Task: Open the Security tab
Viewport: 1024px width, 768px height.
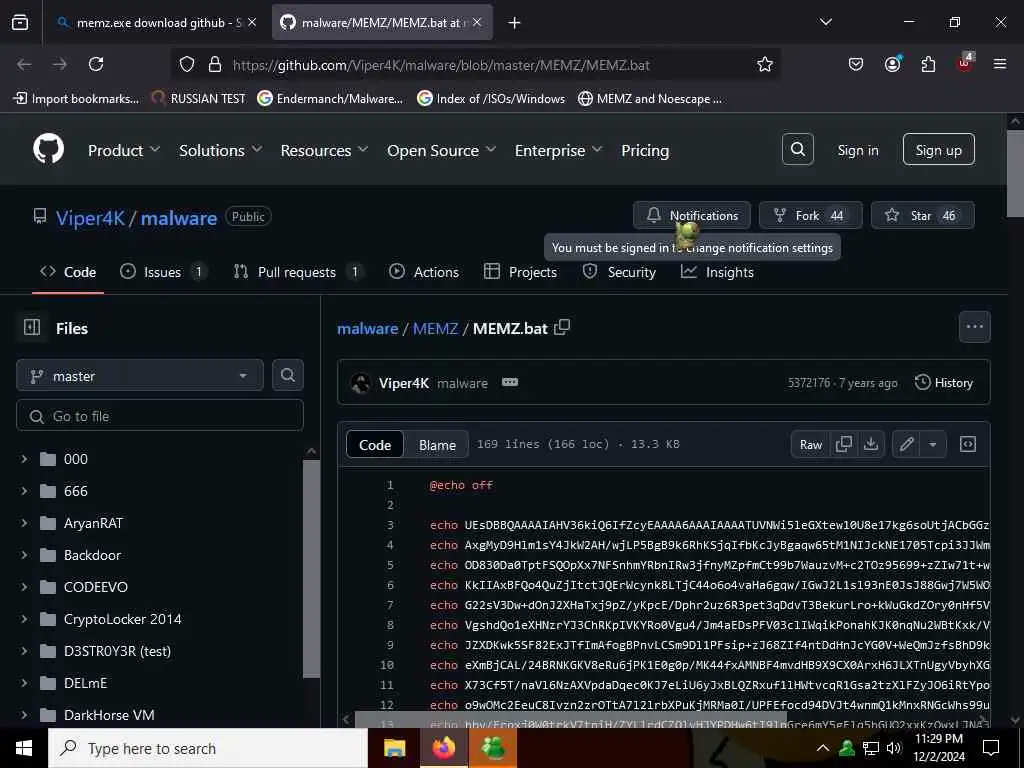Action: click(x=619, y=272)
